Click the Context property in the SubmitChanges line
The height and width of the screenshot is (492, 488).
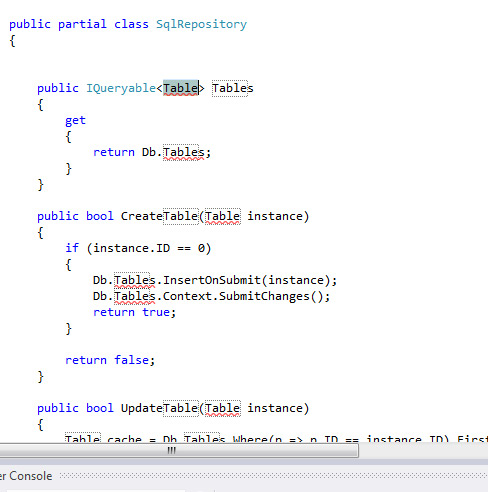pos(187,296)
